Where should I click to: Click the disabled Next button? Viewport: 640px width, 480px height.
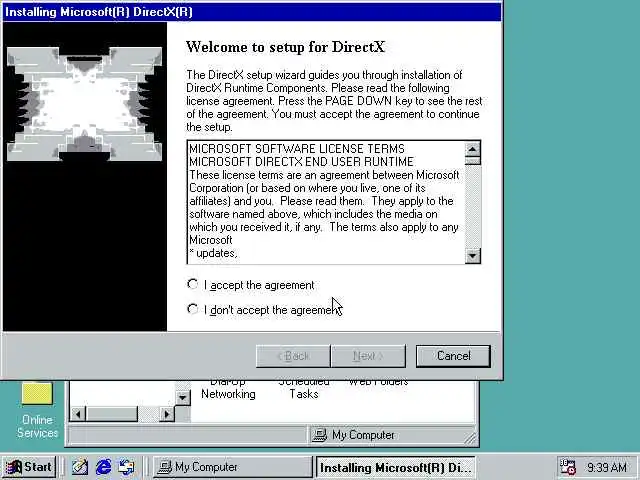point(369,356)
